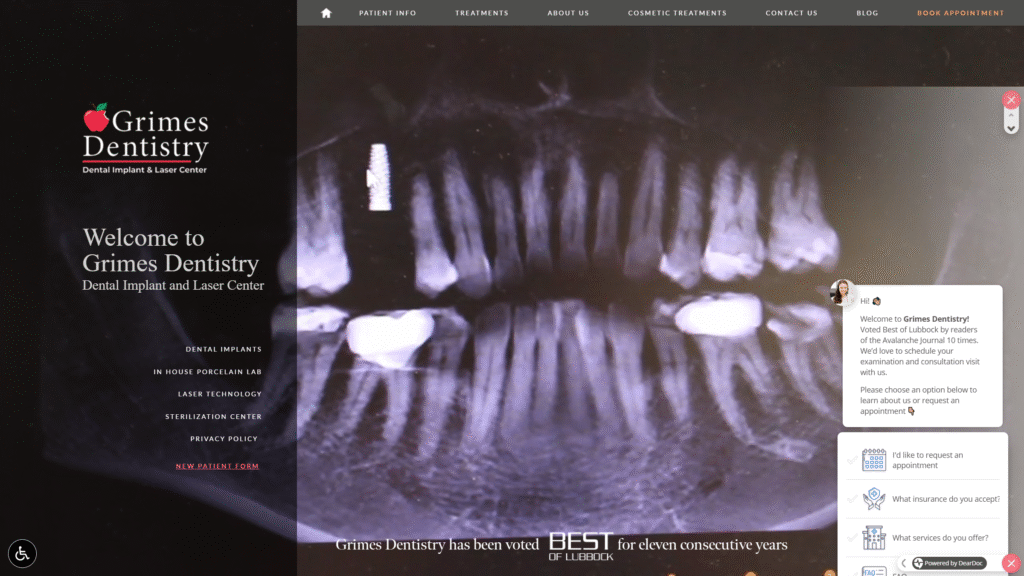Viewport: 1024px width, 576px height.
Task: Open the accessibility options widget
Action: click(x=22, y=553)
